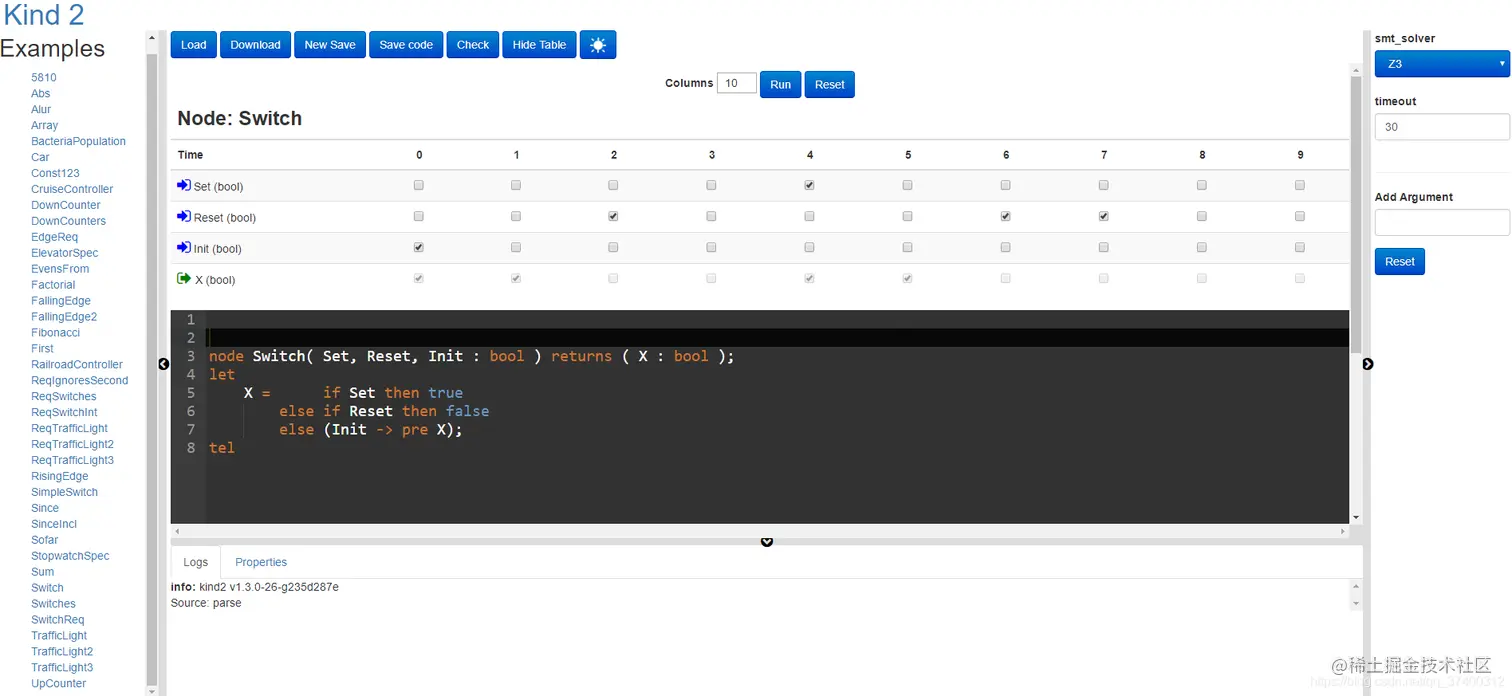
Task: Click Reset next to the Run button
Action: click(x=830, y=84)
